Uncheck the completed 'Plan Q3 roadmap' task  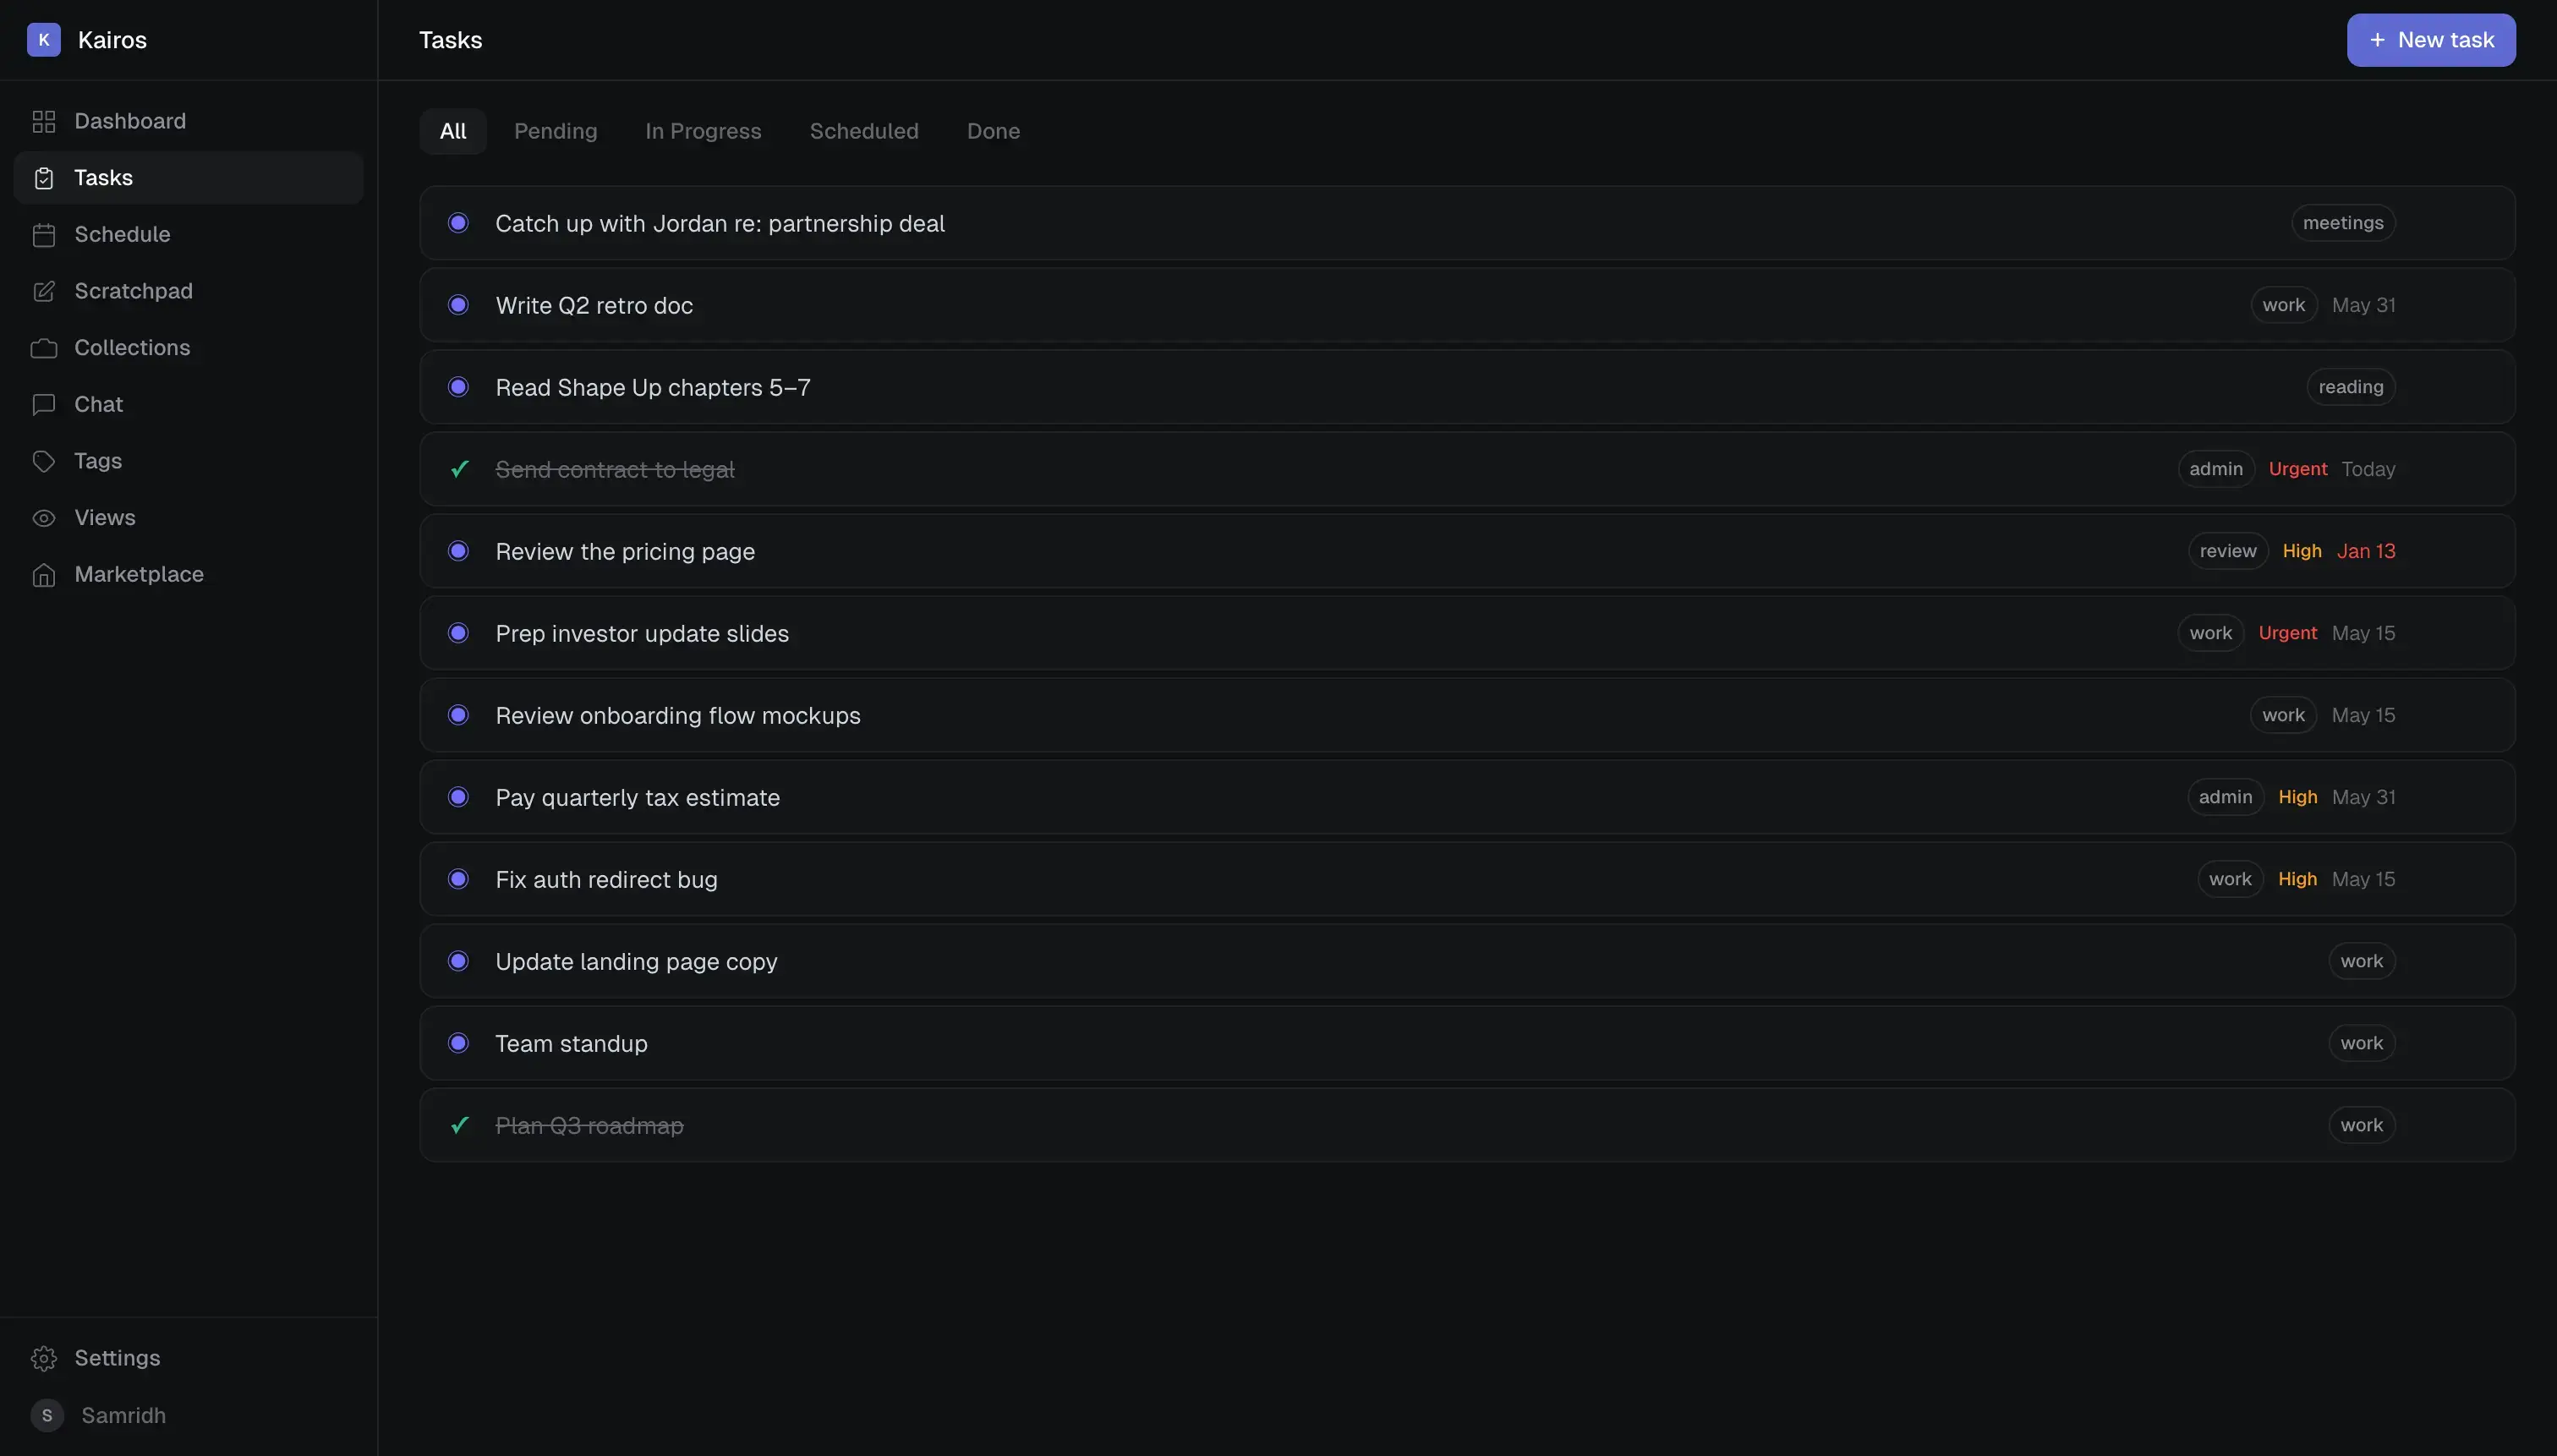coord(459,1125)
